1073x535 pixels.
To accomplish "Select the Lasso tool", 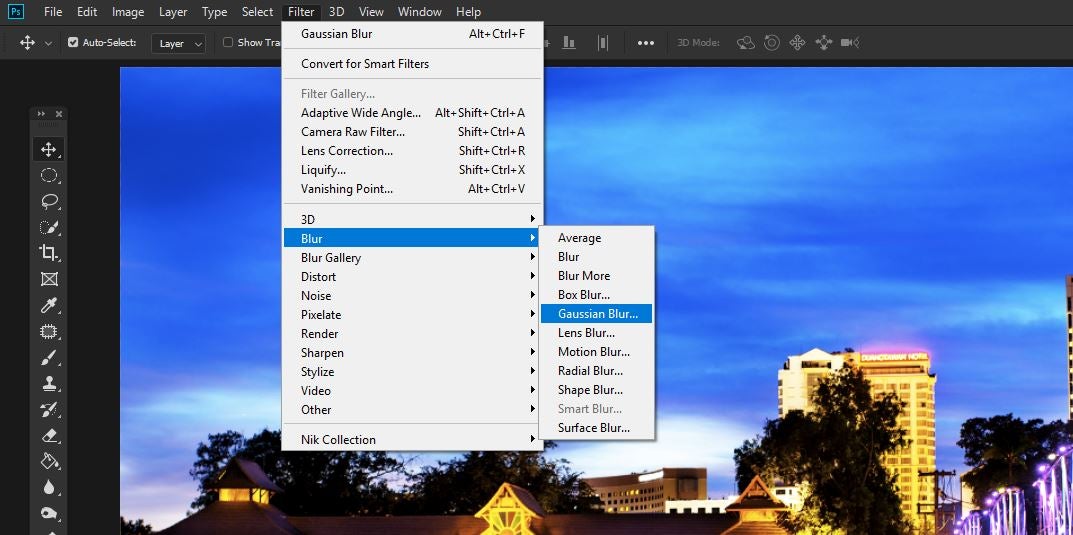I will point(48,201).
